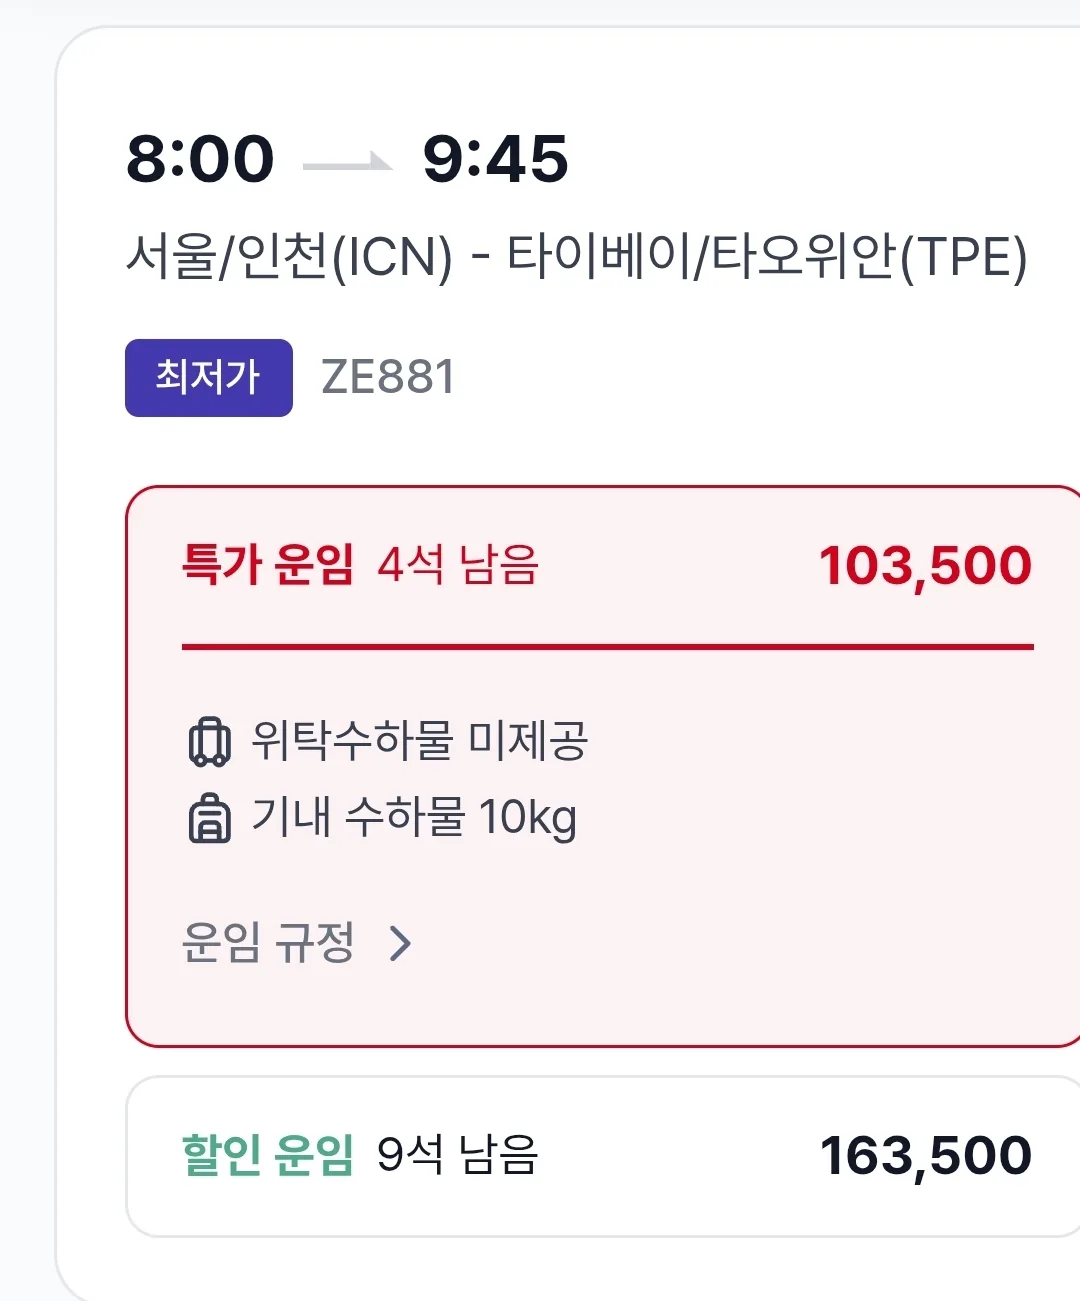Select the 특가 운임 fare card

[x=603, y=767]
